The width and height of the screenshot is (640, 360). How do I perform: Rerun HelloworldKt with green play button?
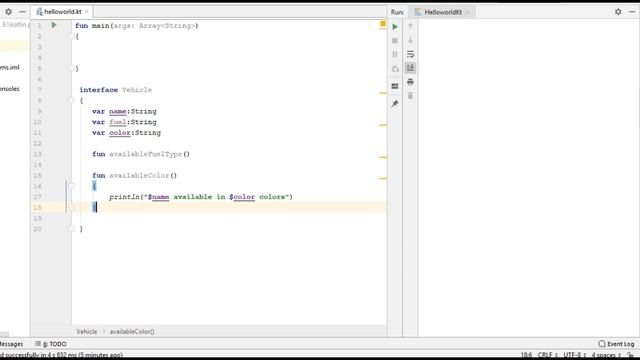[395, 27]
